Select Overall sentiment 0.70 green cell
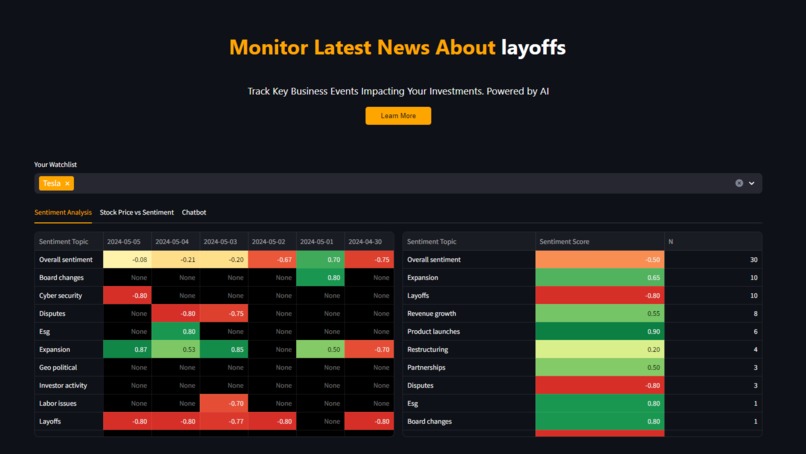 pyautogui.click(x=320, y=260)
